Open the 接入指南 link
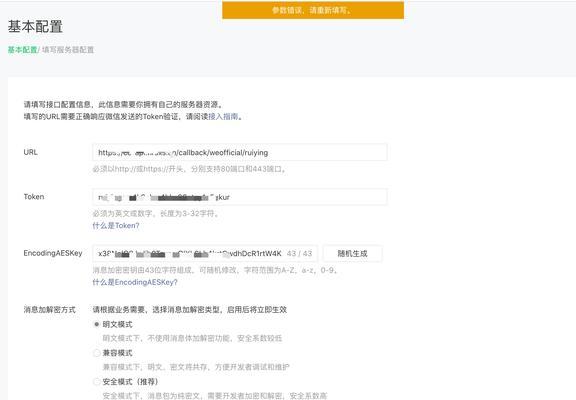The height and width of the screenshot is (400, 576). tap(223, 117)
